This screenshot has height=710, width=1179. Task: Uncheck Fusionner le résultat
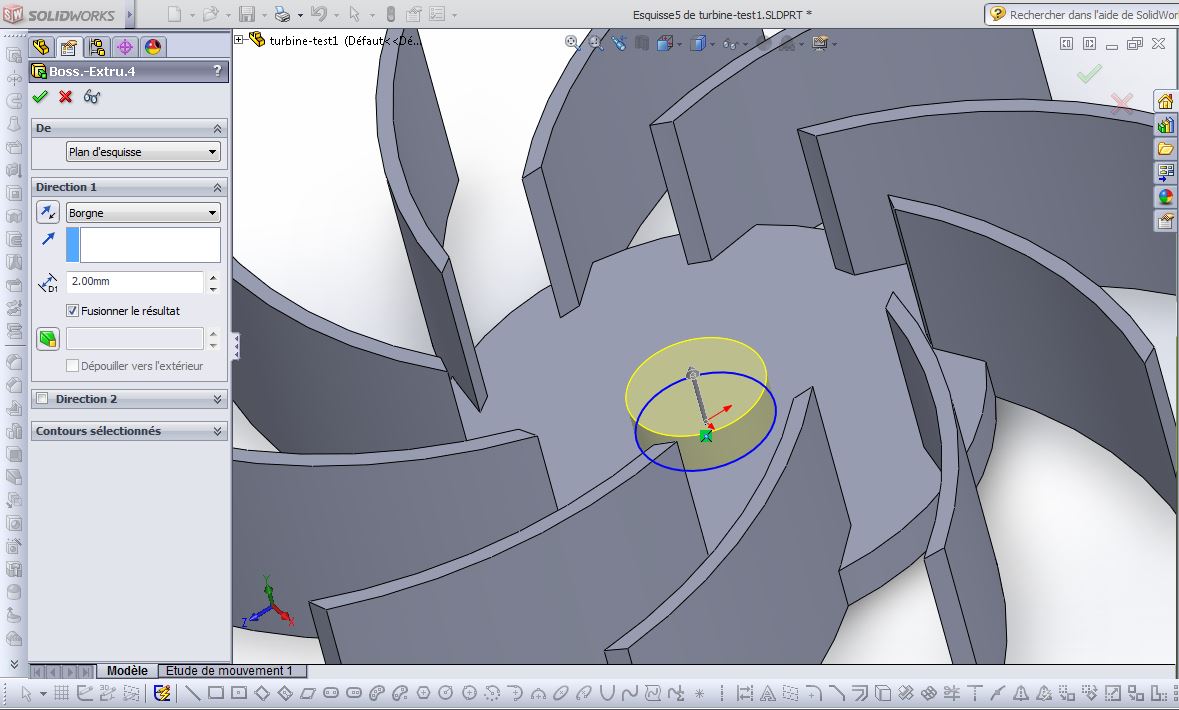pos(73,310)
